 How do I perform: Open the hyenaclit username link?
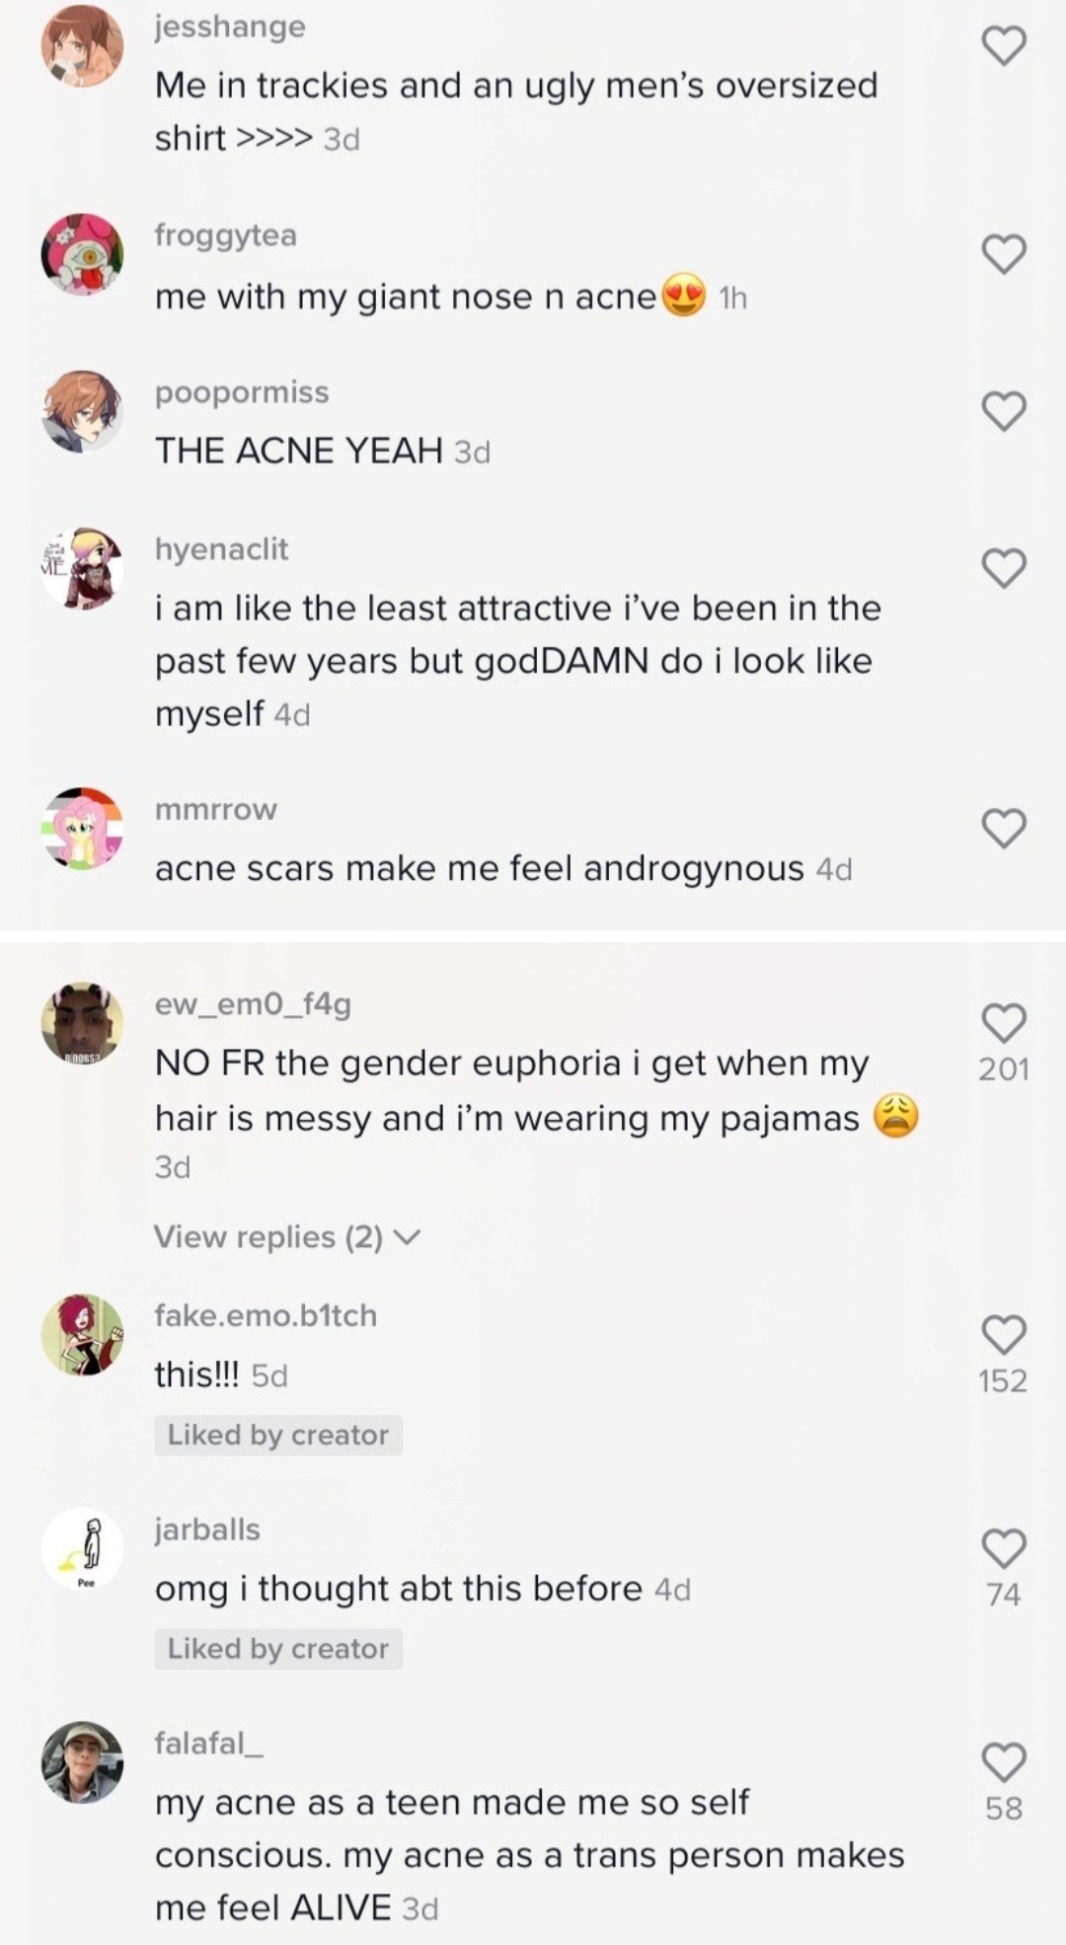click(221, 549)
